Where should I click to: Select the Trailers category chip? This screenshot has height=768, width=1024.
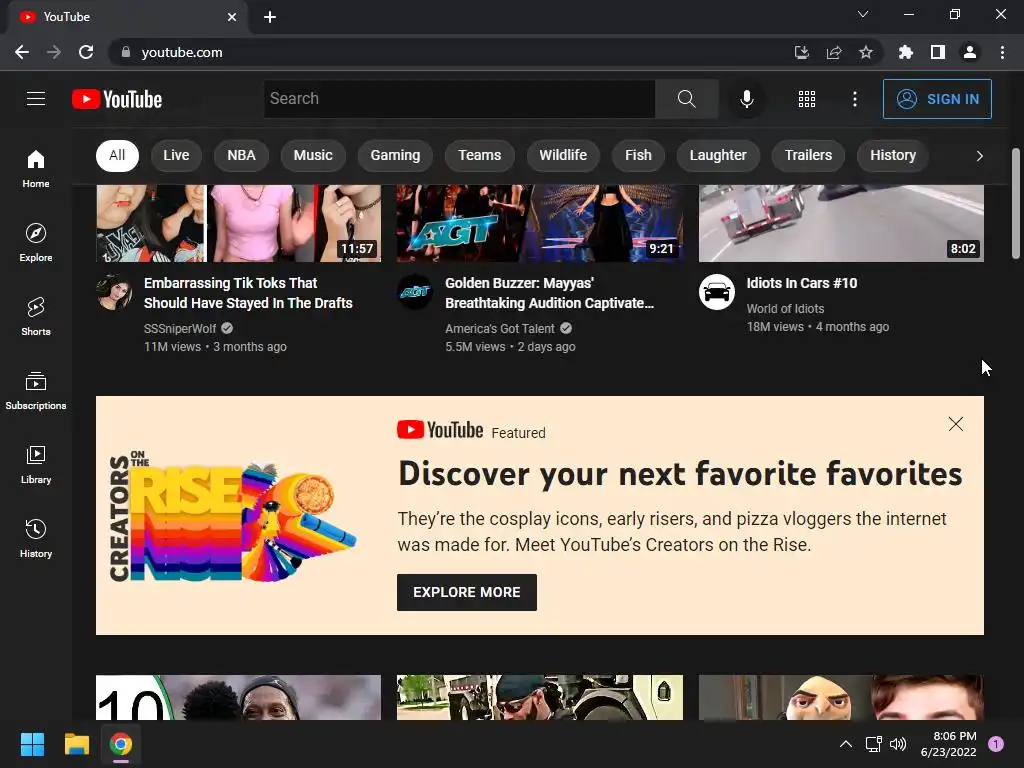808,155
